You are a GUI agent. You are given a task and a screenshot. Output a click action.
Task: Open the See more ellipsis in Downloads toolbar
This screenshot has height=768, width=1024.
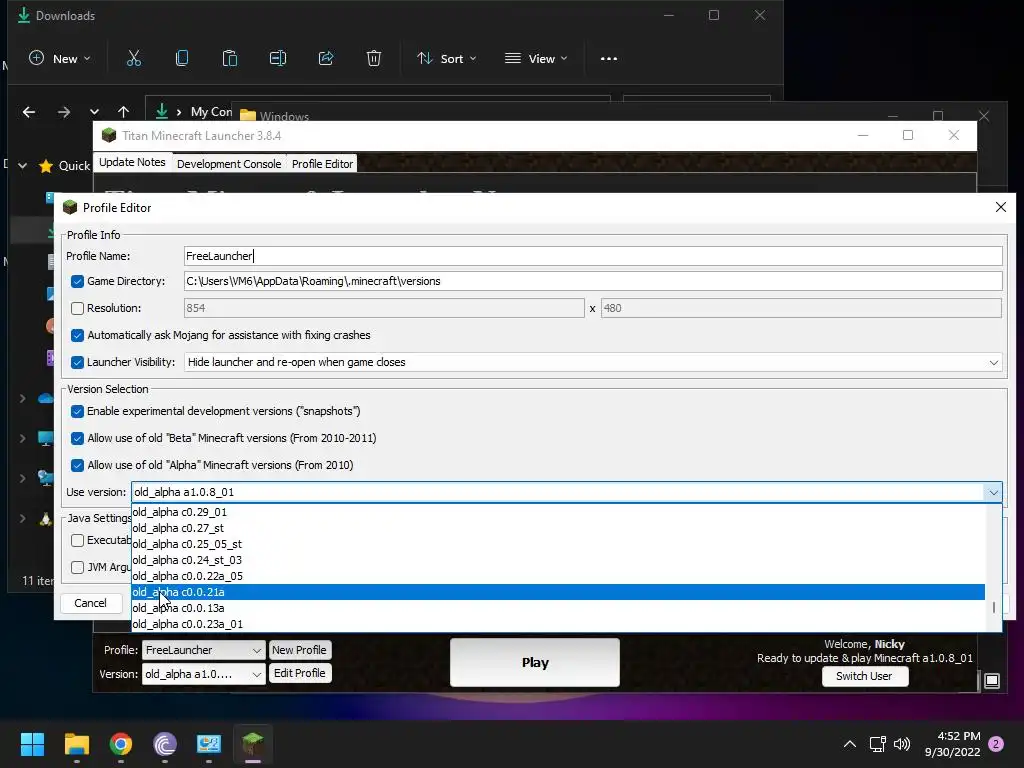click(609, 59)
